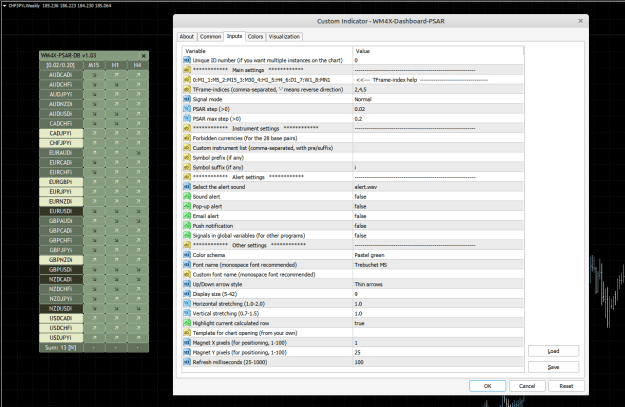Click the Font name row icon
The image size is (625, 407).
(187, 265)
